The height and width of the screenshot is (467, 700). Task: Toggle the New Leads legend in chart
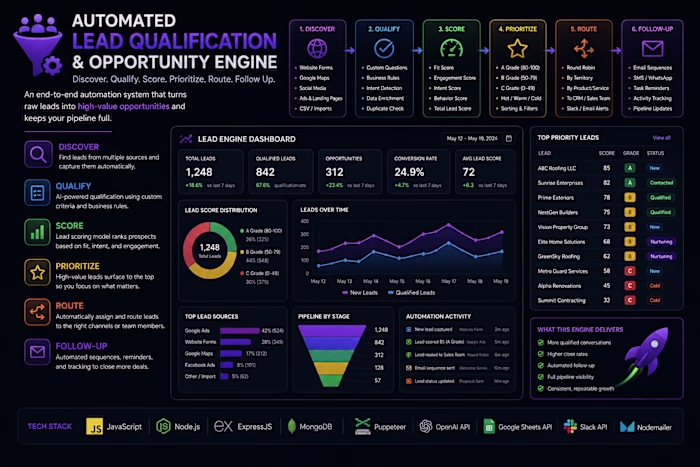tap(360, 292)
